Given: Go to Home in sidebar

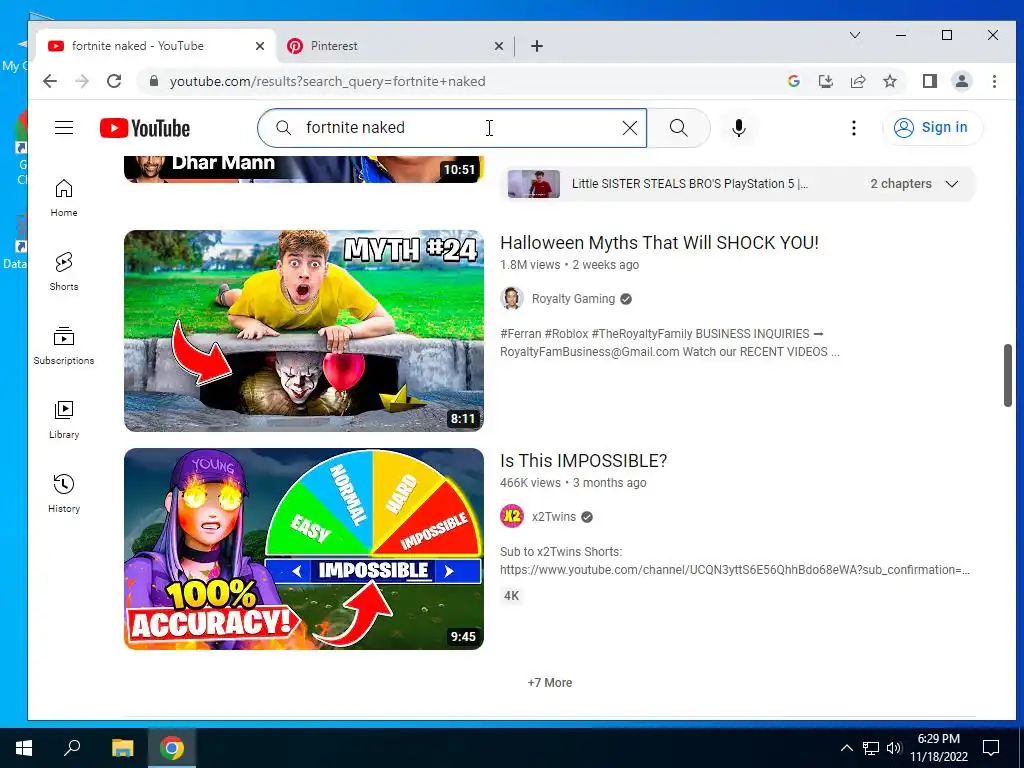Looking at the screenshot, I should [64, 198].
